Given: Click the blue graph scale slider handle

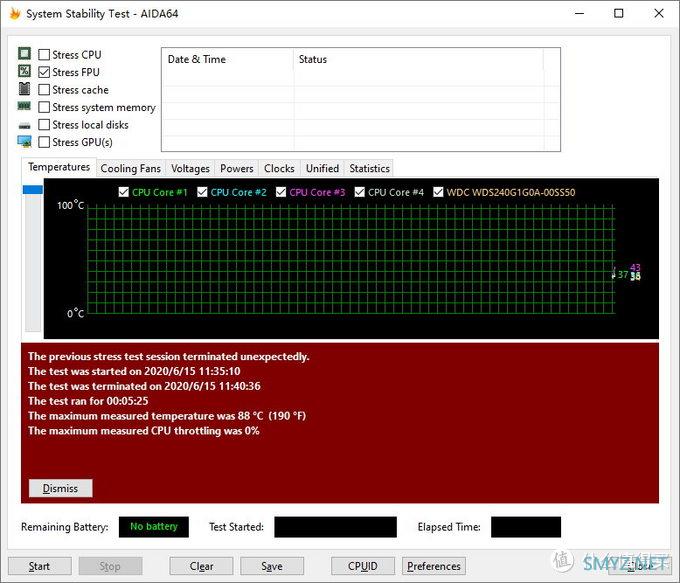Looking at the screenshot, I should pos(33,190).
